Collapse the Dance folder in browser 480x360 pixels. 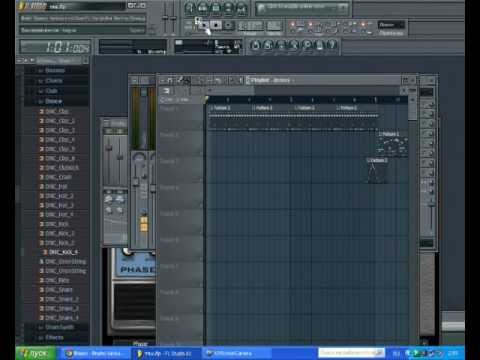(x=53, y=101)
